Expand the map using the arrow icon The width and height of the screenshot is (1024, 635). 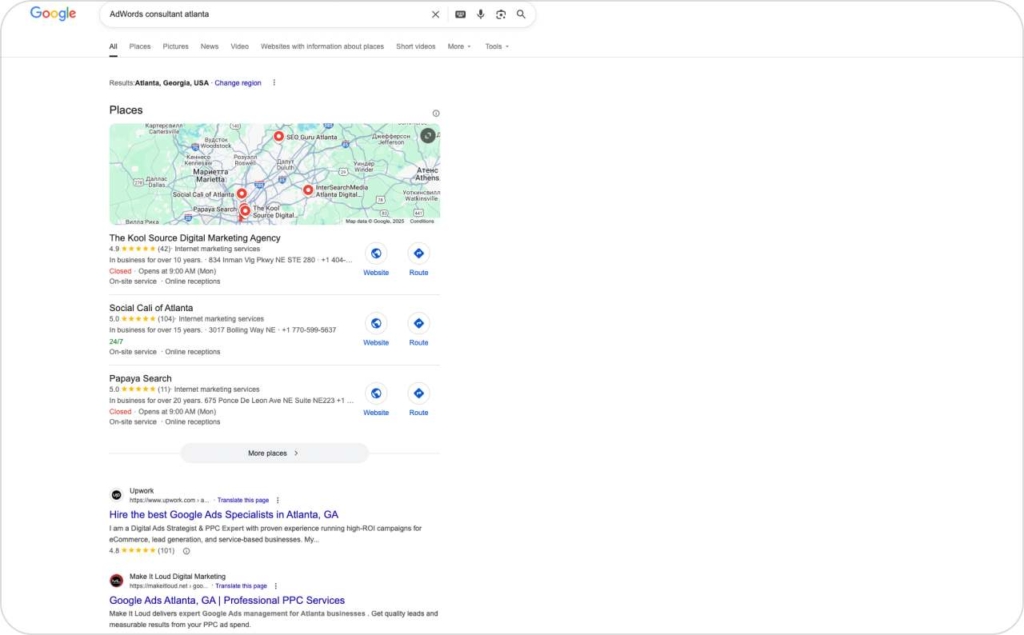pos(428,134)
